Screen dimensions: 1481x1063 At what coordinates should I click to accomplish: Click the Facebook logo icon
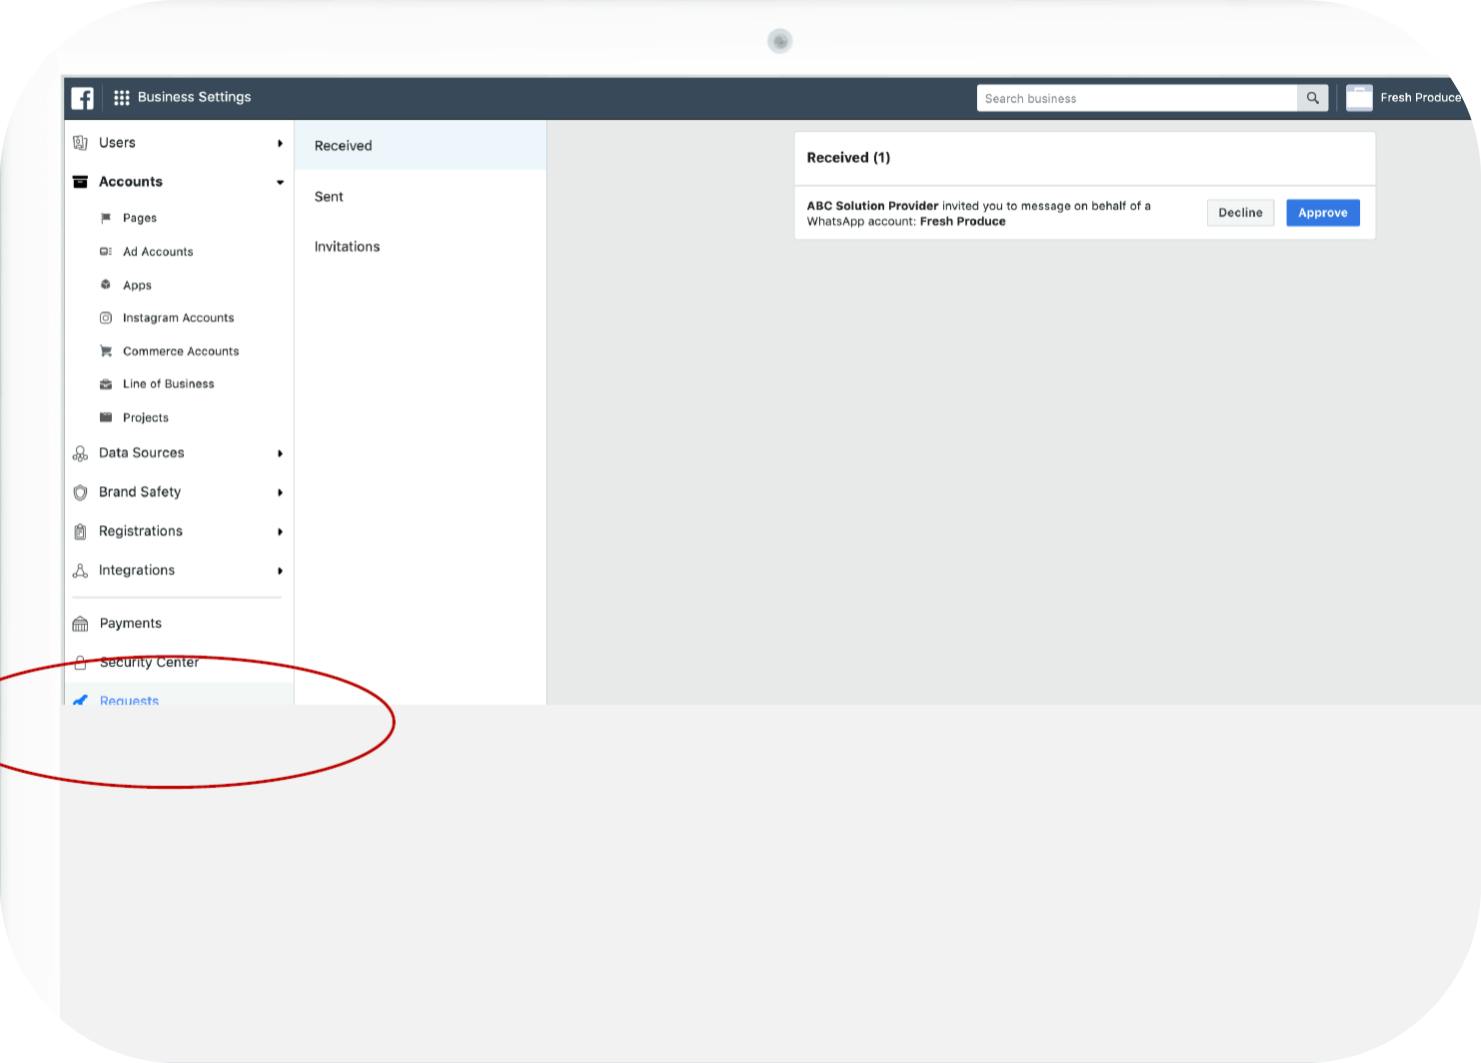point(82,98)
